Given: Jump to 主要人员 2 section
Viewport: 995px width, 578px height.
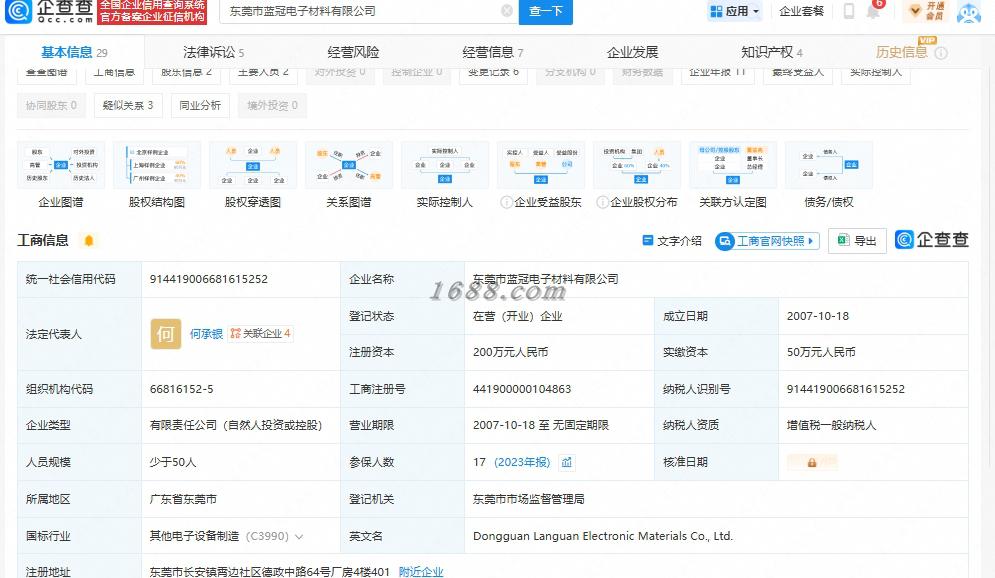Looking at the screenshot, I should (263, 73).
